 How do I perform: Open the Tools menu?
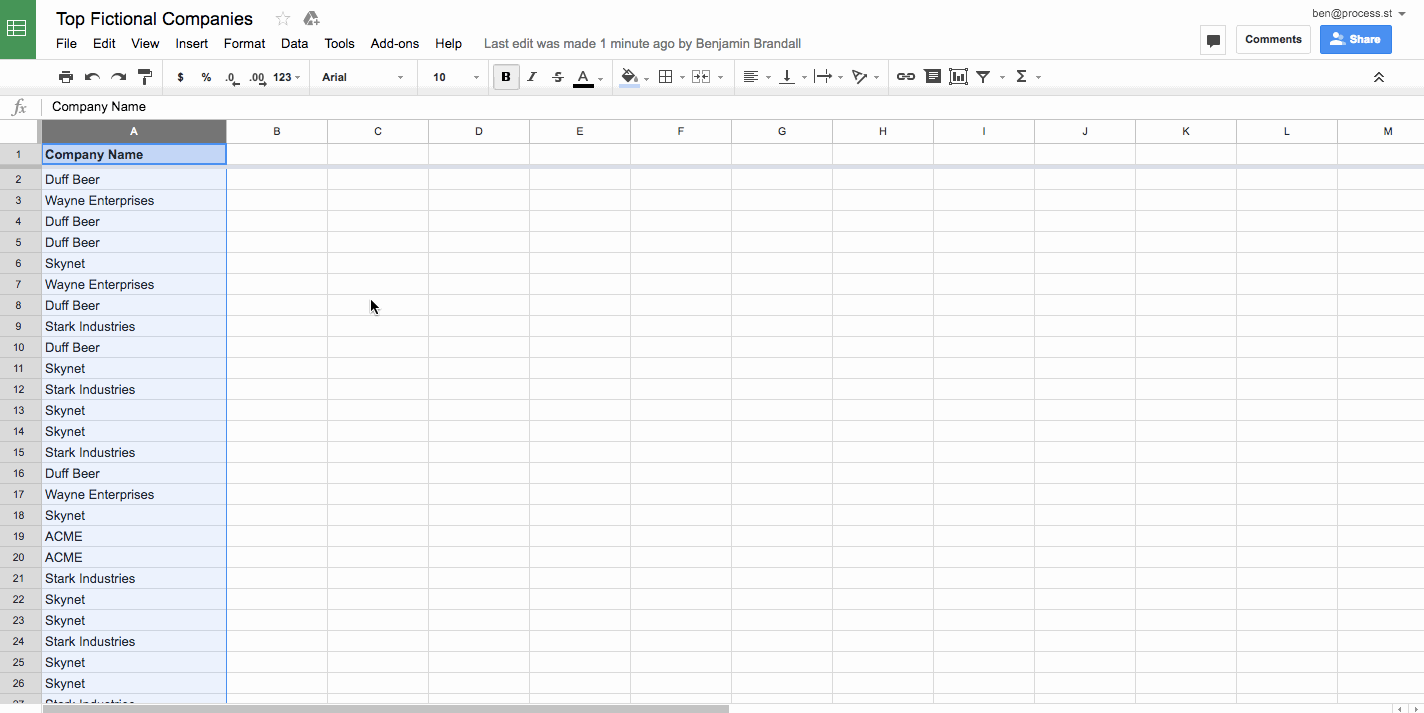coord(339,44)
